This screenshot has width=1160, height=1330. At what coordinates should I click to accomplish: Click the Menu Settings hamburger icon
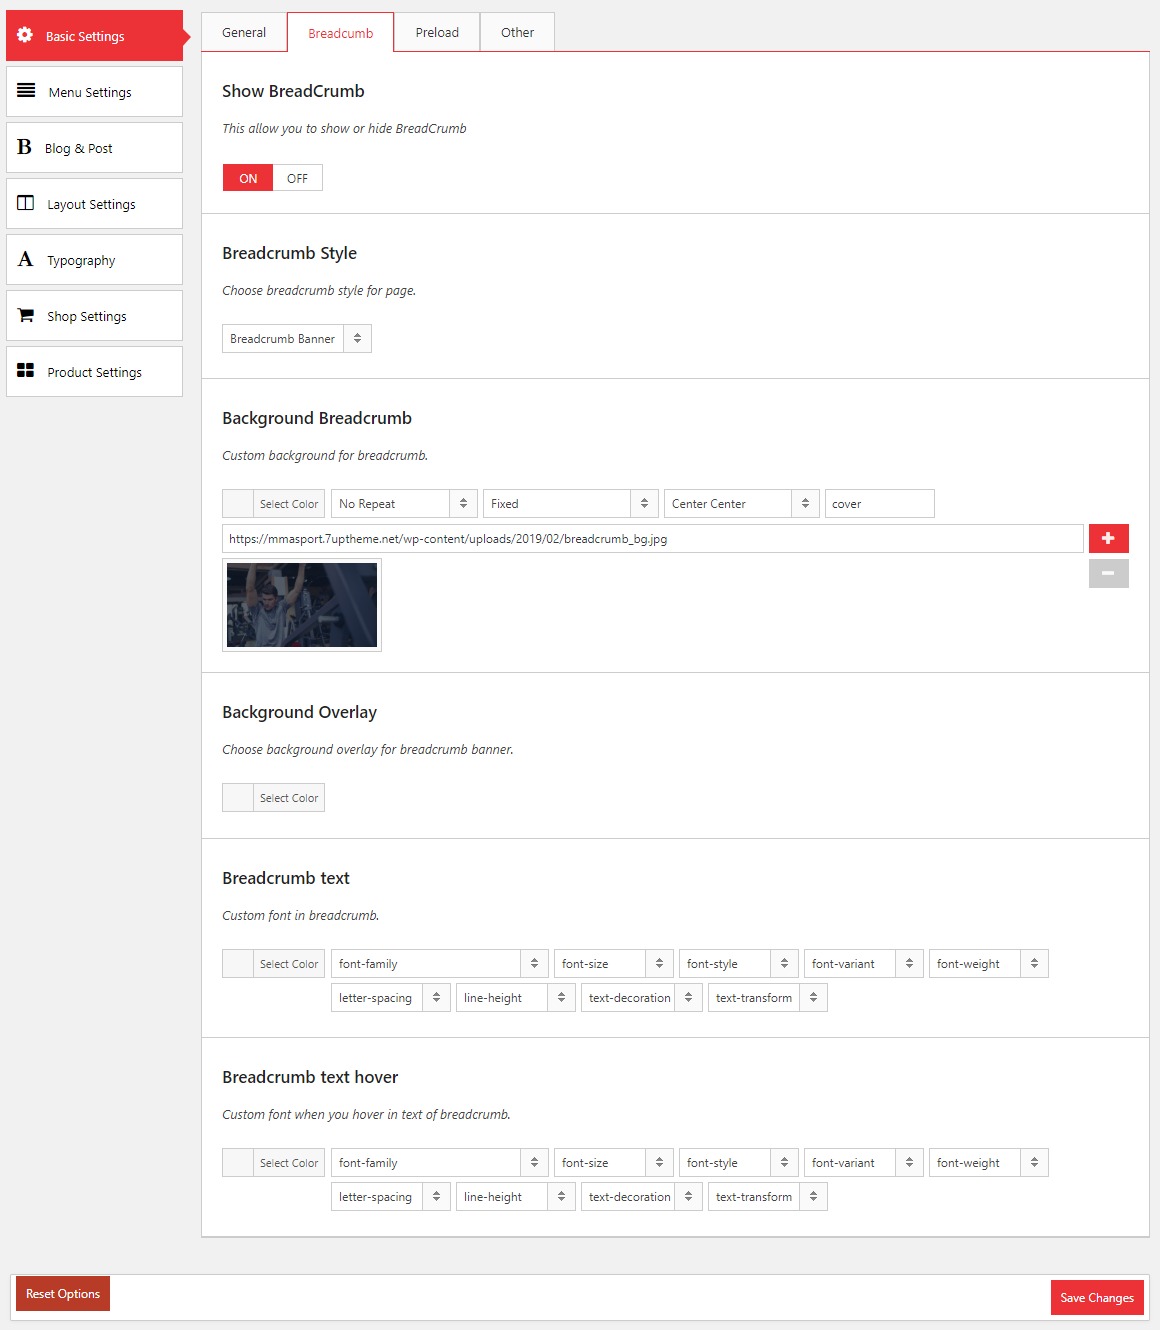point(26,91)
